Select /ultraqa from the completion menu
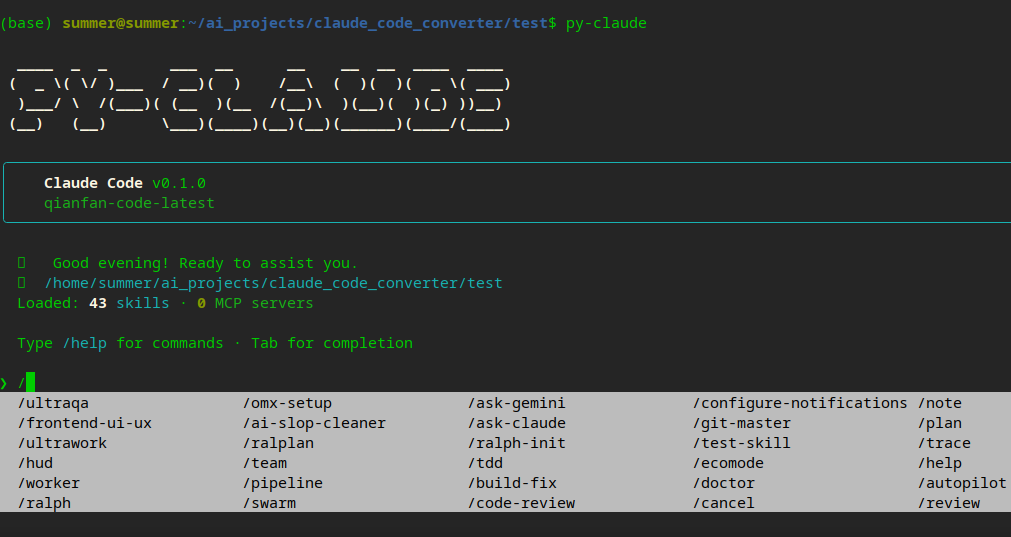Image resolution: width=1011 pixels, height=537 pixels. click(x=54, y=403)
